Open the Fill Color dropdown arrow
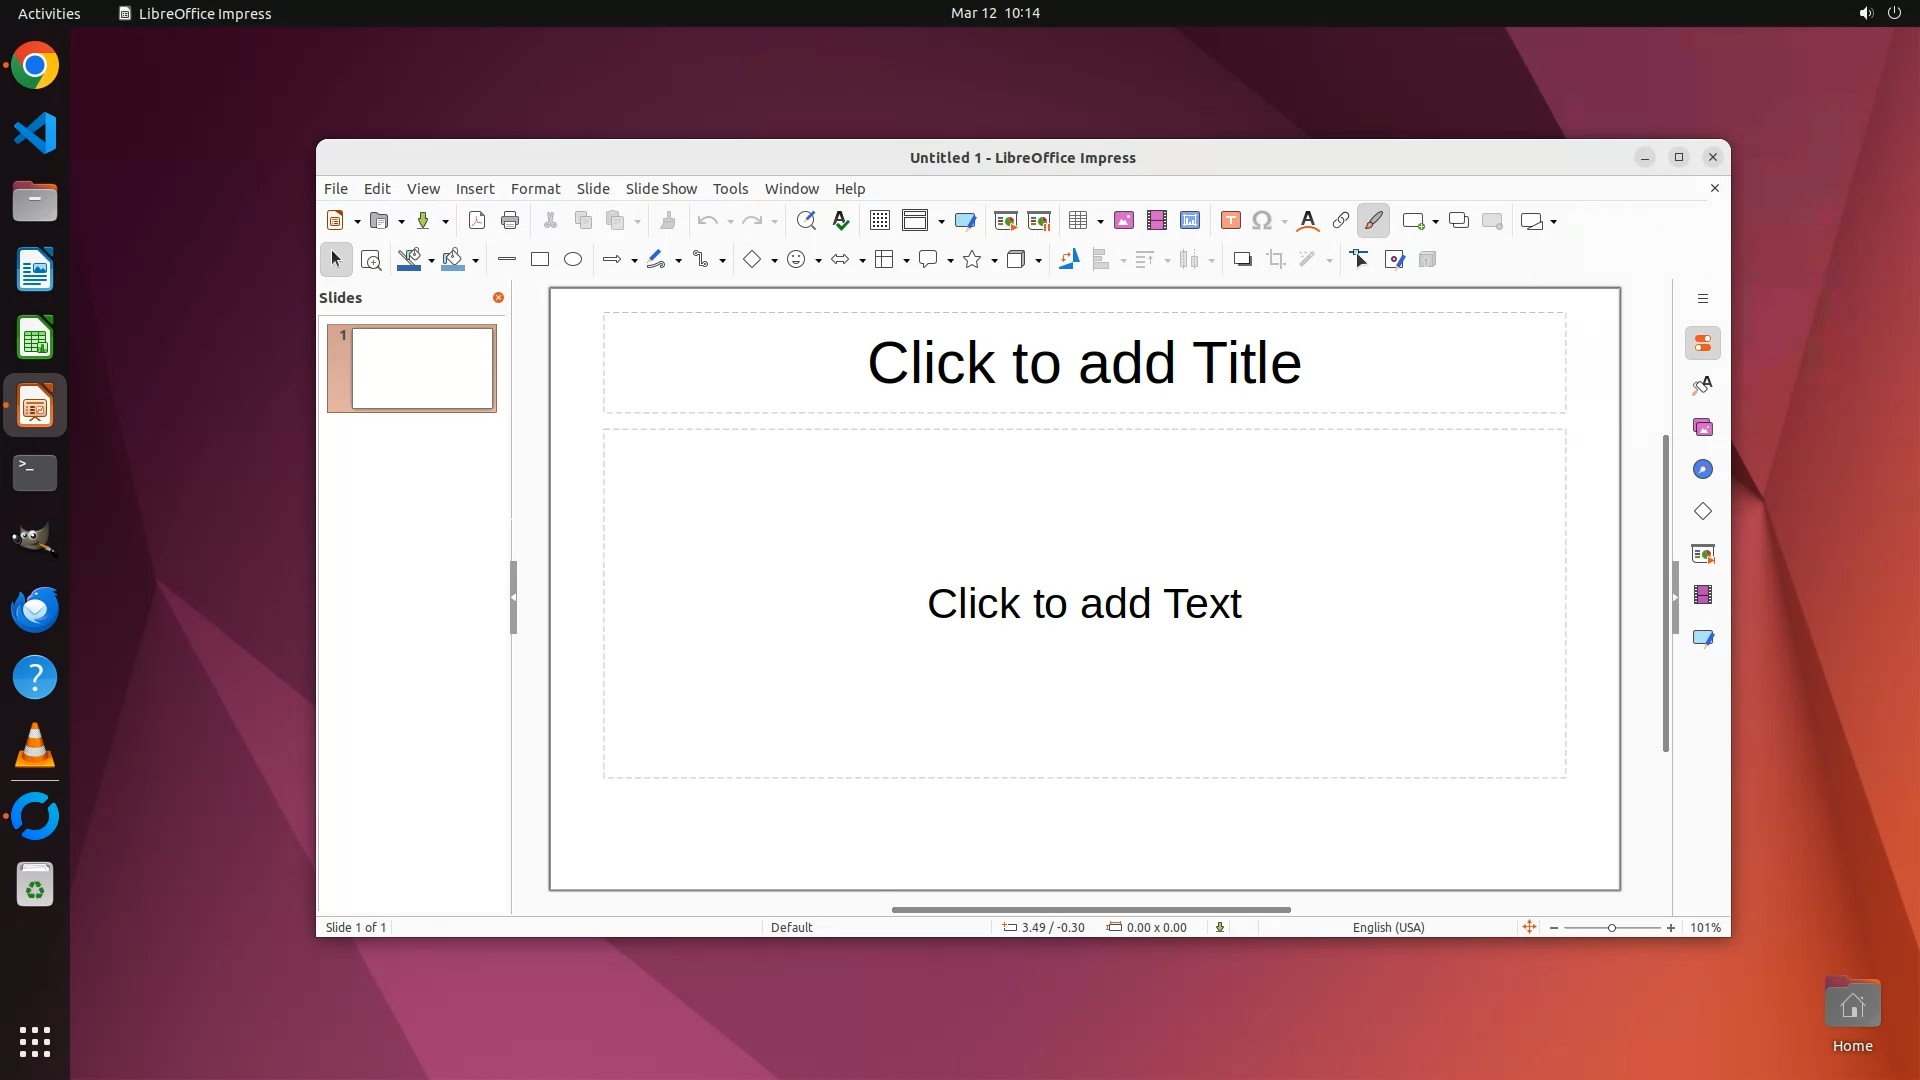This screenshot has height=1080, width=1920. [x=476, y=261]
